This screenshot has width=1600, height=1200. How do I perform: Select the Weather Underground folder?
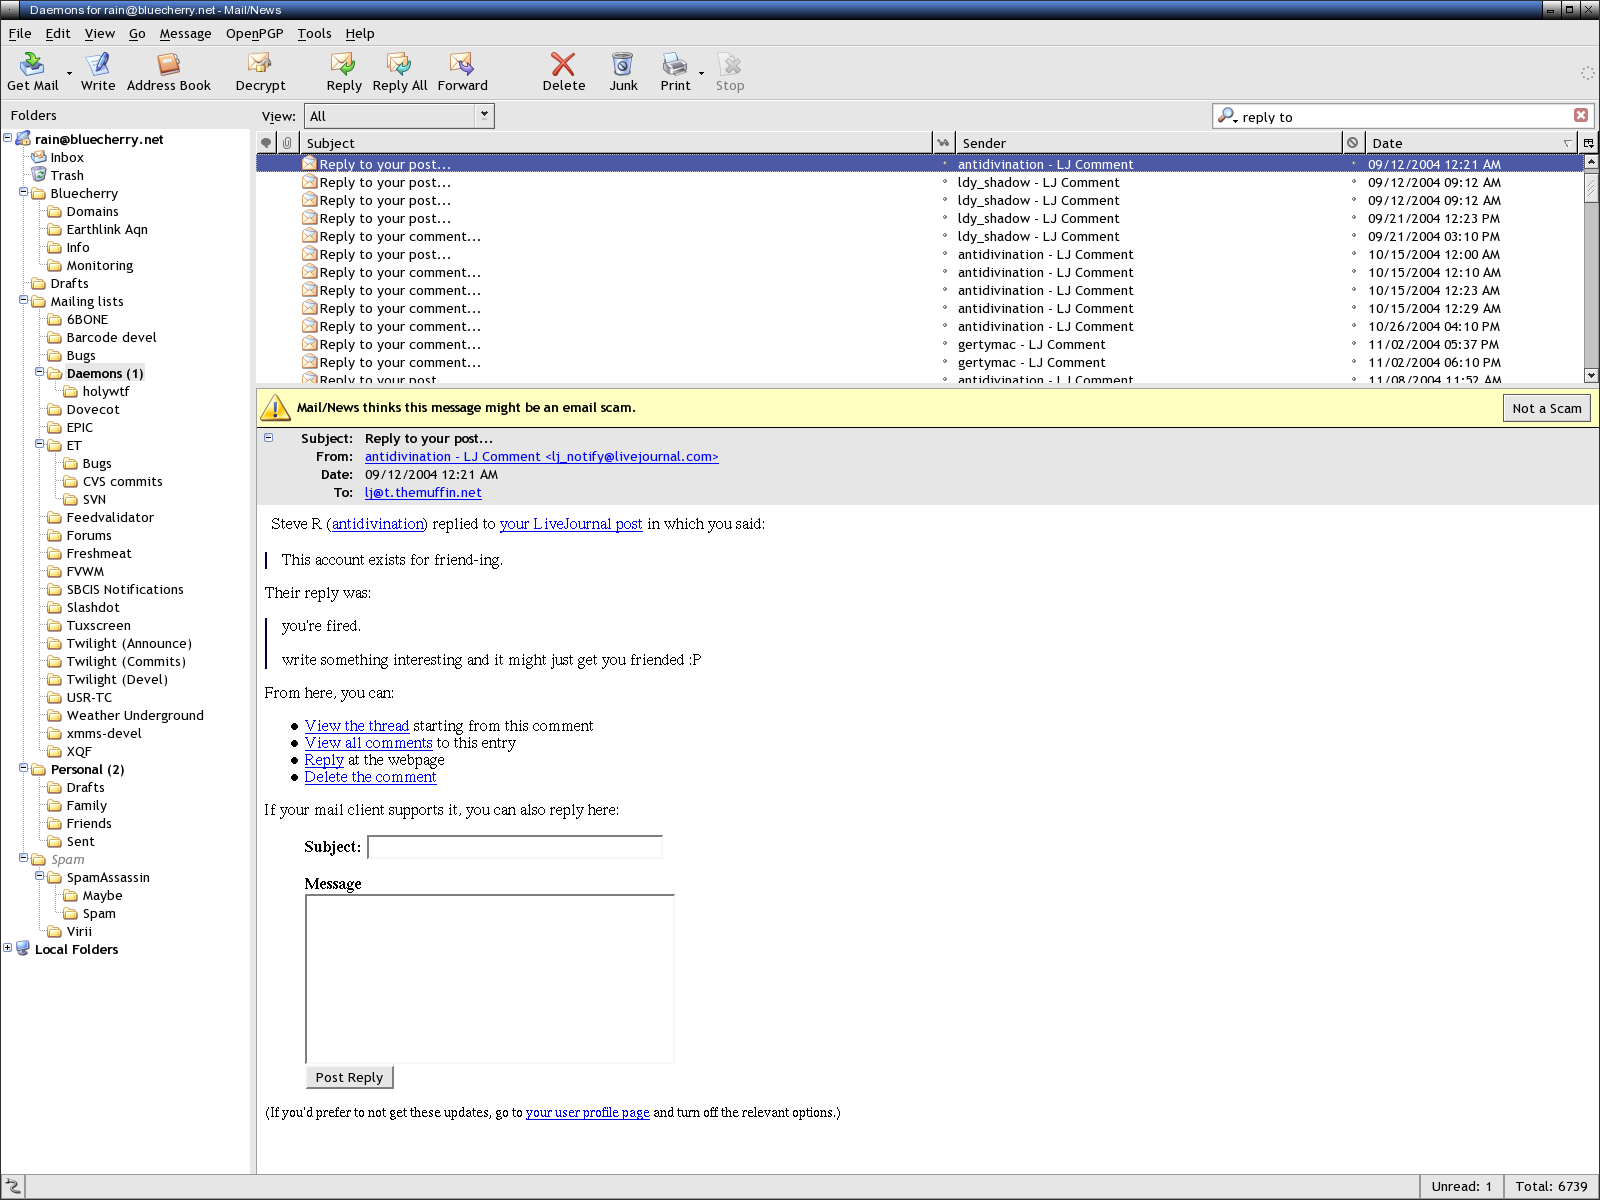coord(134,715)
